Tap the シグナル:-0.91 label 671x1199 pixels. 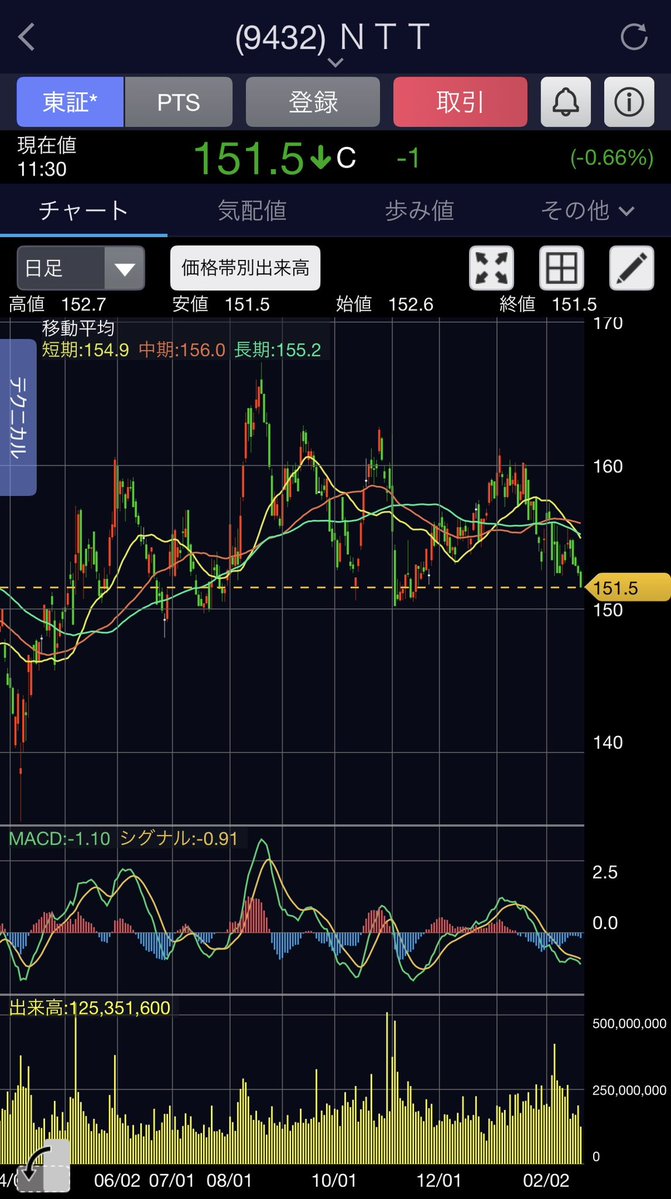(x=179, y=838)
